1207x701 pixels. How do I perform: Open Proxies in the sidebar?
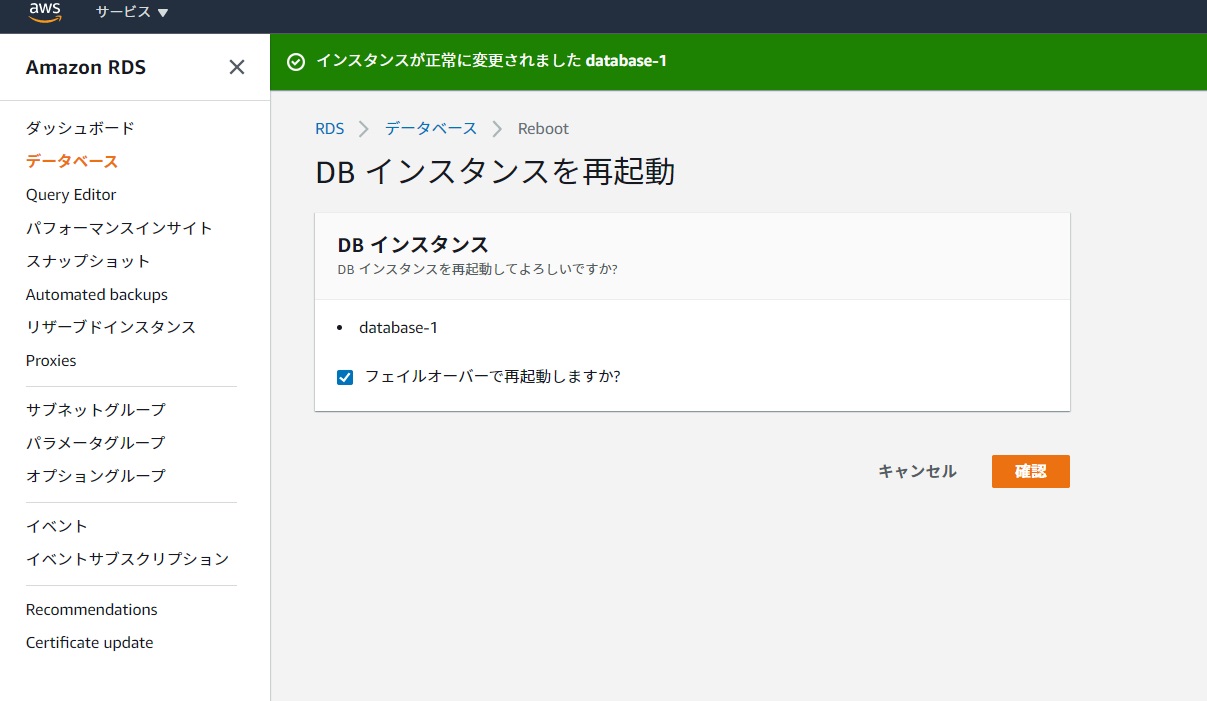coord(51,361)
